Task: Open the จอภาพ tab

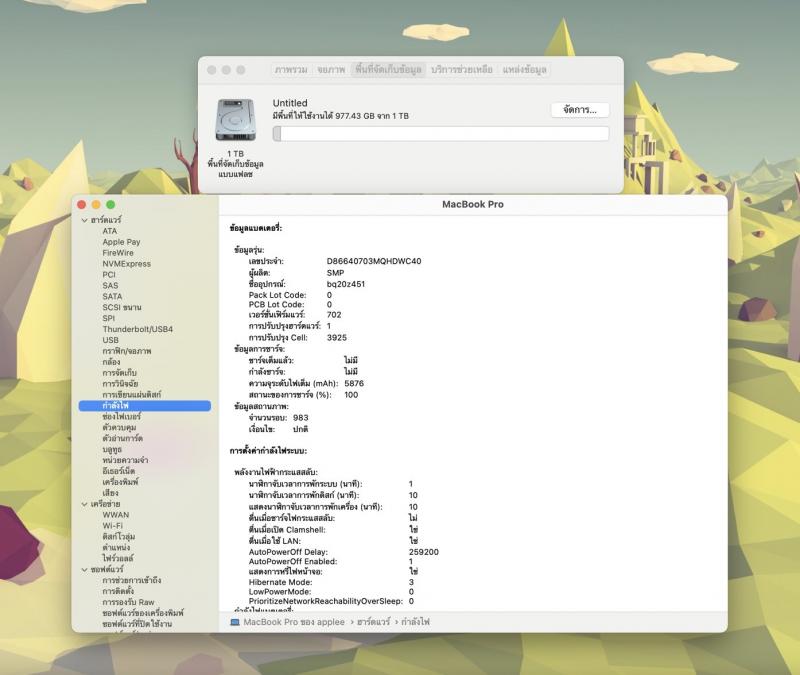Action: [x=331, y=69]
